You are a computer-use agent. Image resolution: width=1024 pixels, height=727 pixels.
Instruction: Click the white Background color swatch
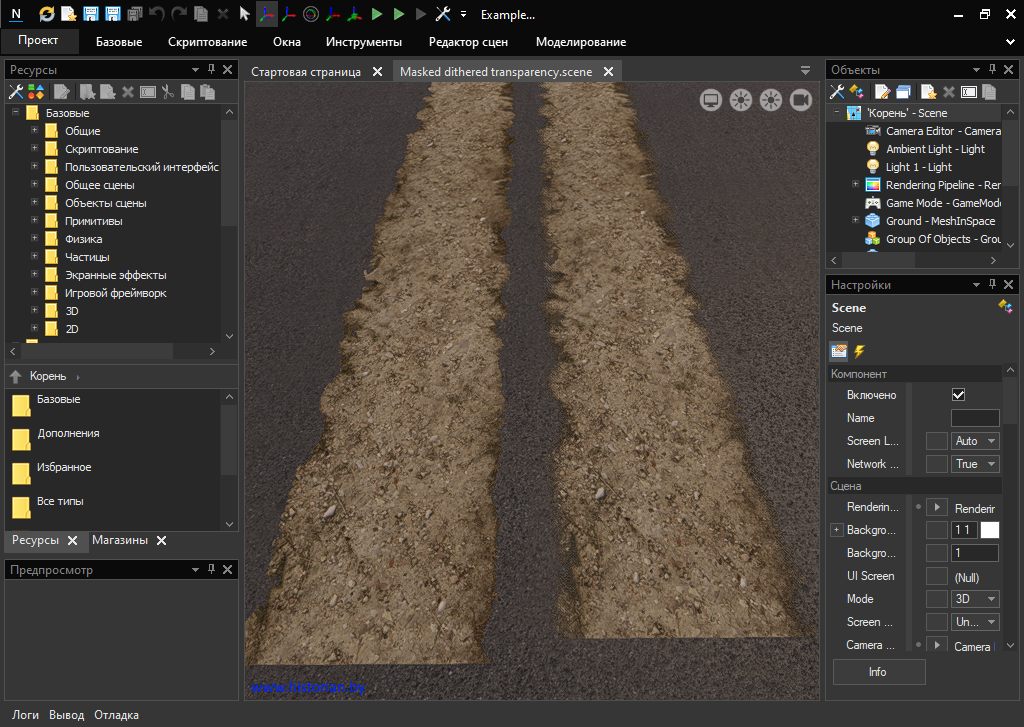click(989, 530)
